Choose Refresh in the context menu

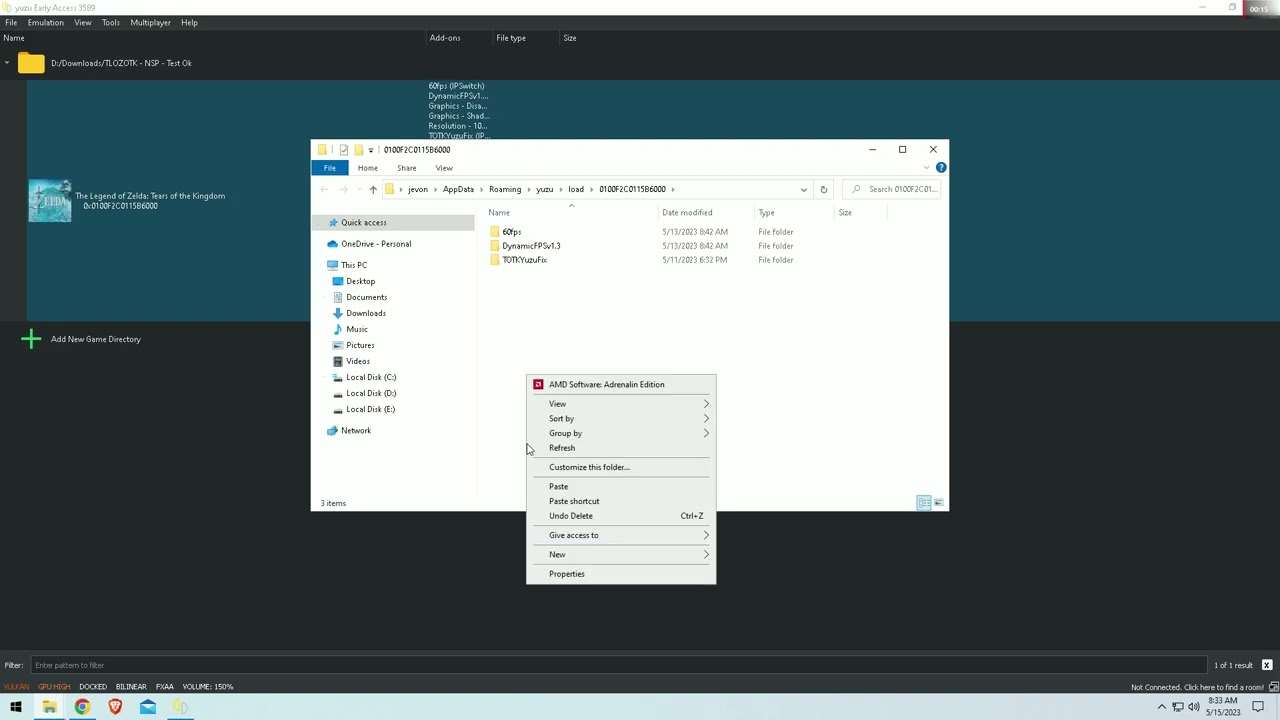pos(621,448)
